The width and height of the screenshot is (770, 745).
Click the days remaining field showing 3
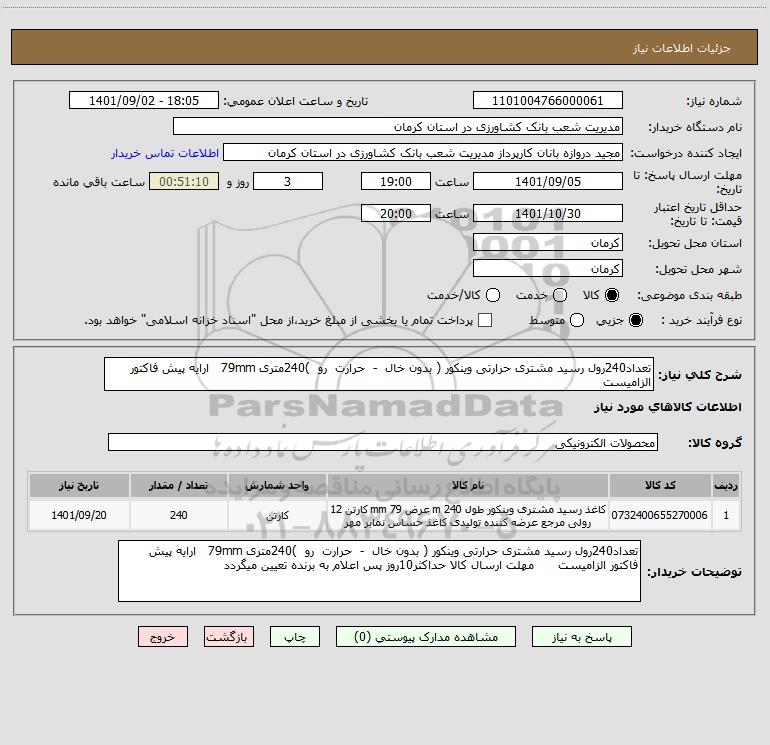coord(288,181)
